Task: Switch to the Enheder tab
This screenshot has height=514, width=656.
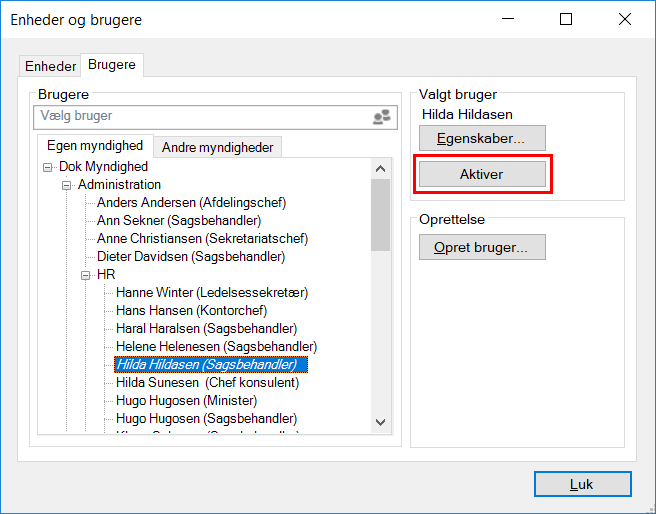Action: coord(51,66)
